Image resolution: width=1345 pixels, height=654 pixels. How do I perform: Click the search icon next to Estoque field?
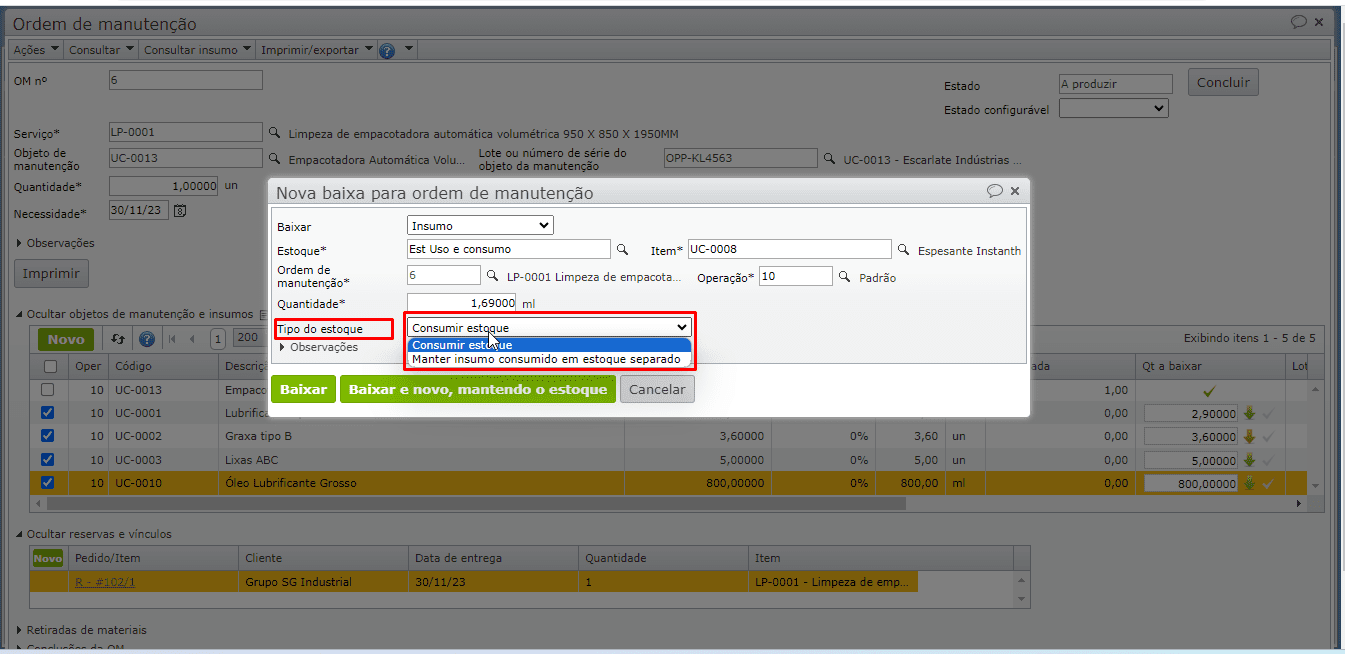(621, 250)
